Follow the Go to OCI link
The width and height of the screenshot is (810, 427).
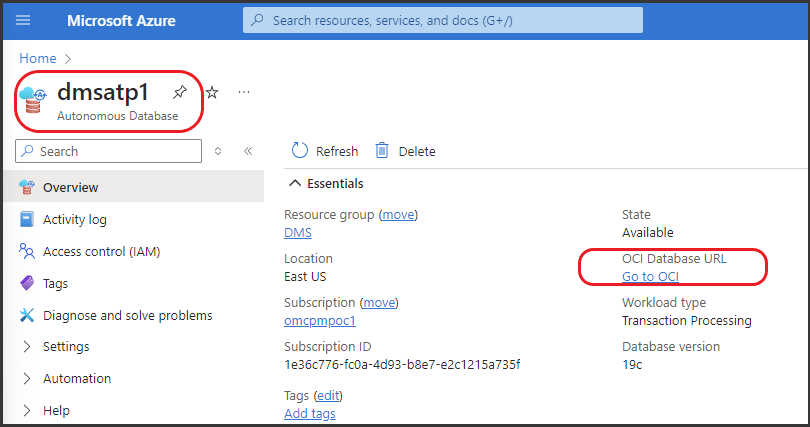pos(650,276)
